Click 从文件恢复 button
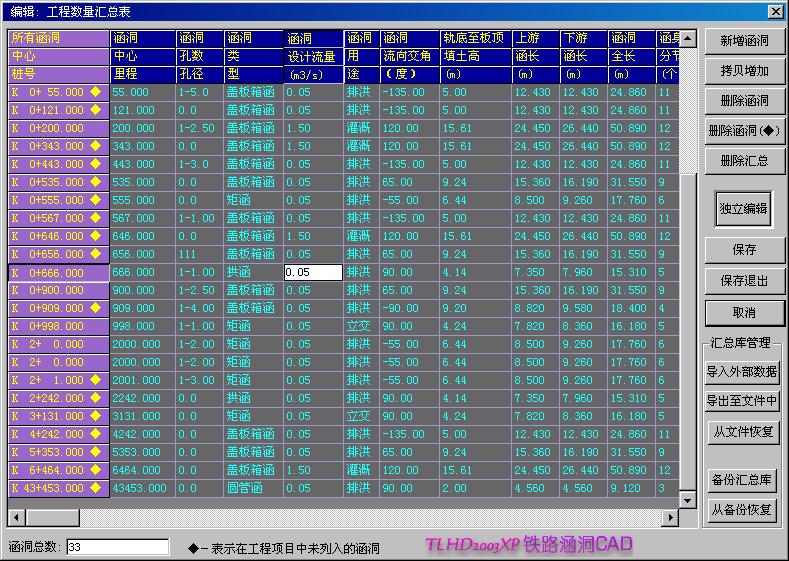The height and width of the screenshot is (561, 789). [x=742, y=432]
